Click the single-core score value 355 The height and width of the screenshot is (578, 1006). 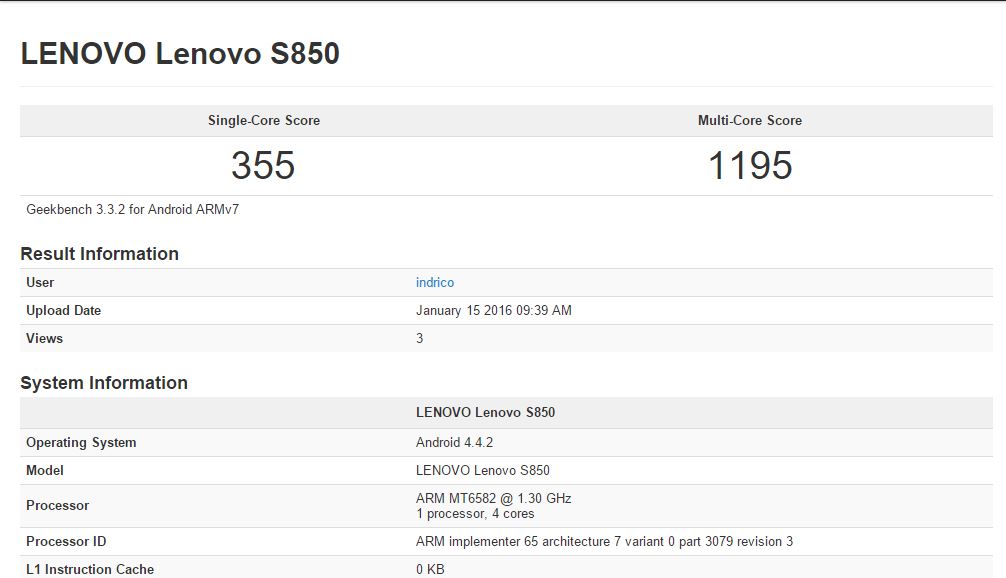pyautogui.click(x=263, y=166)
